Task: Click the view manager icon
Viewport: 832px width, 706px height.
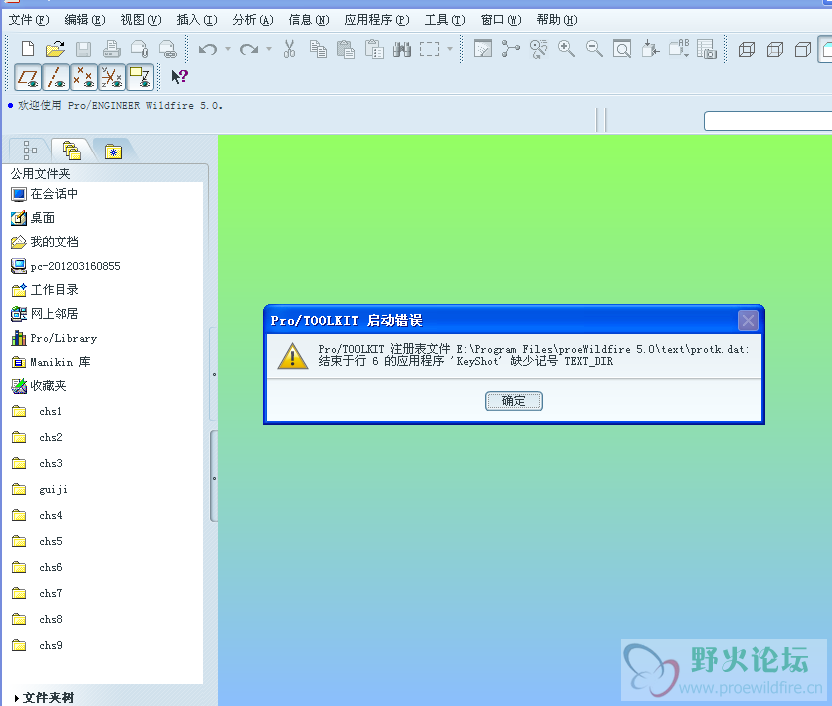Action: (706, 49)
